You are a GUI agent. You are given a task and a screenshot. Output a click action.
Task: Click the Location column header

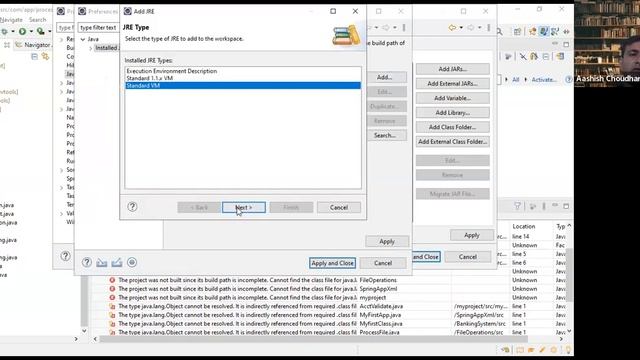[524, 226]
